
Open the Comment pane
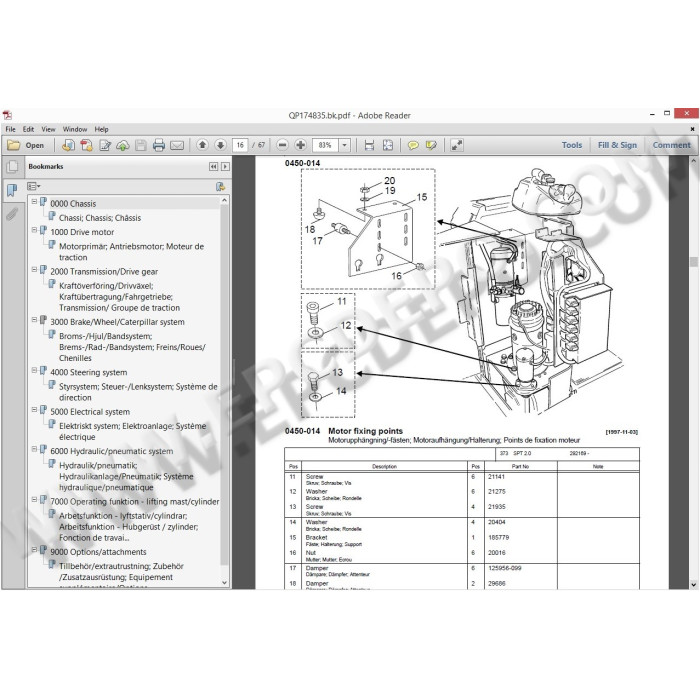pyautogui.click(x=671, y=145)
